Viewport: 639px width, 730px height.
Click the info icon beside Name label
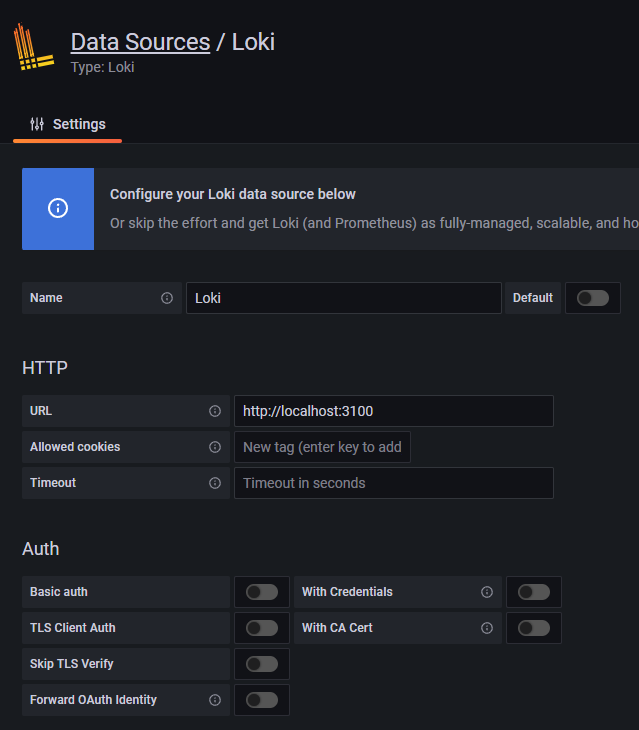(167, 298)
